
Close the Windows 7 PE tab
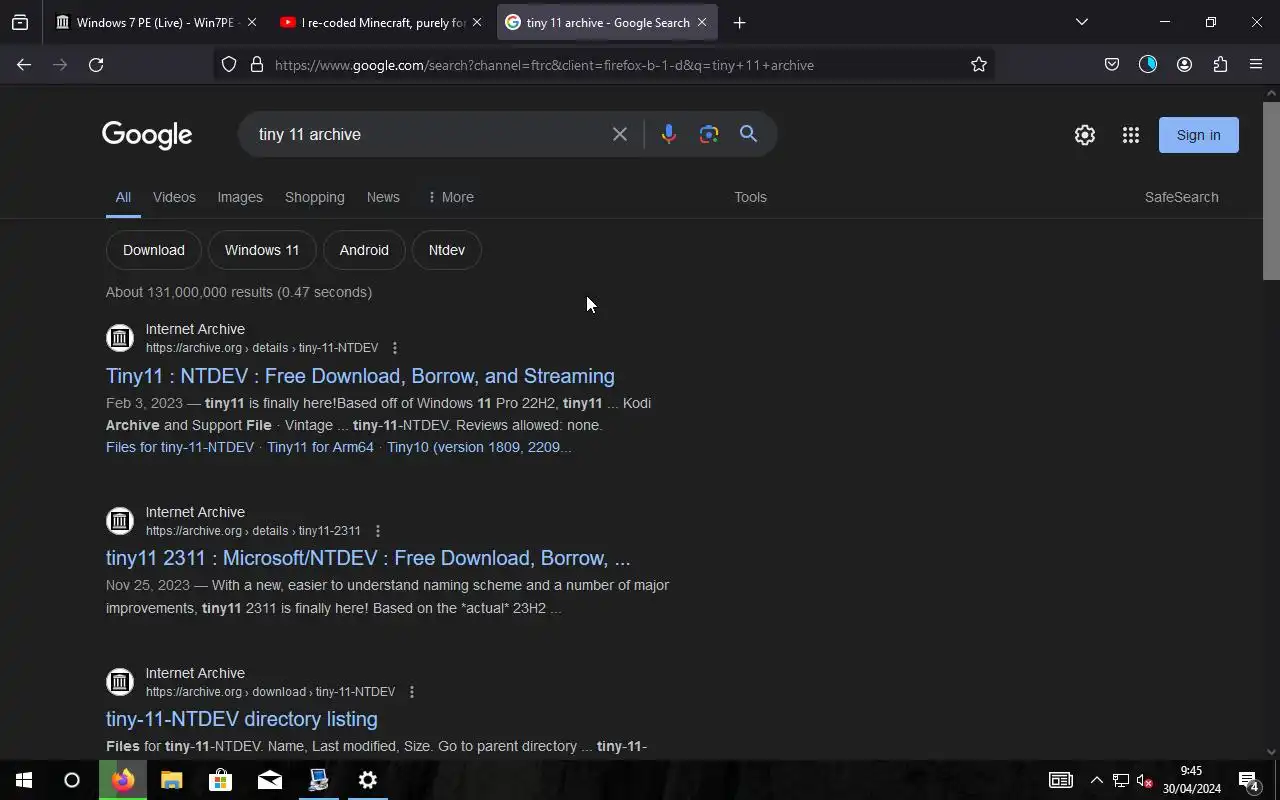(252, 22)
